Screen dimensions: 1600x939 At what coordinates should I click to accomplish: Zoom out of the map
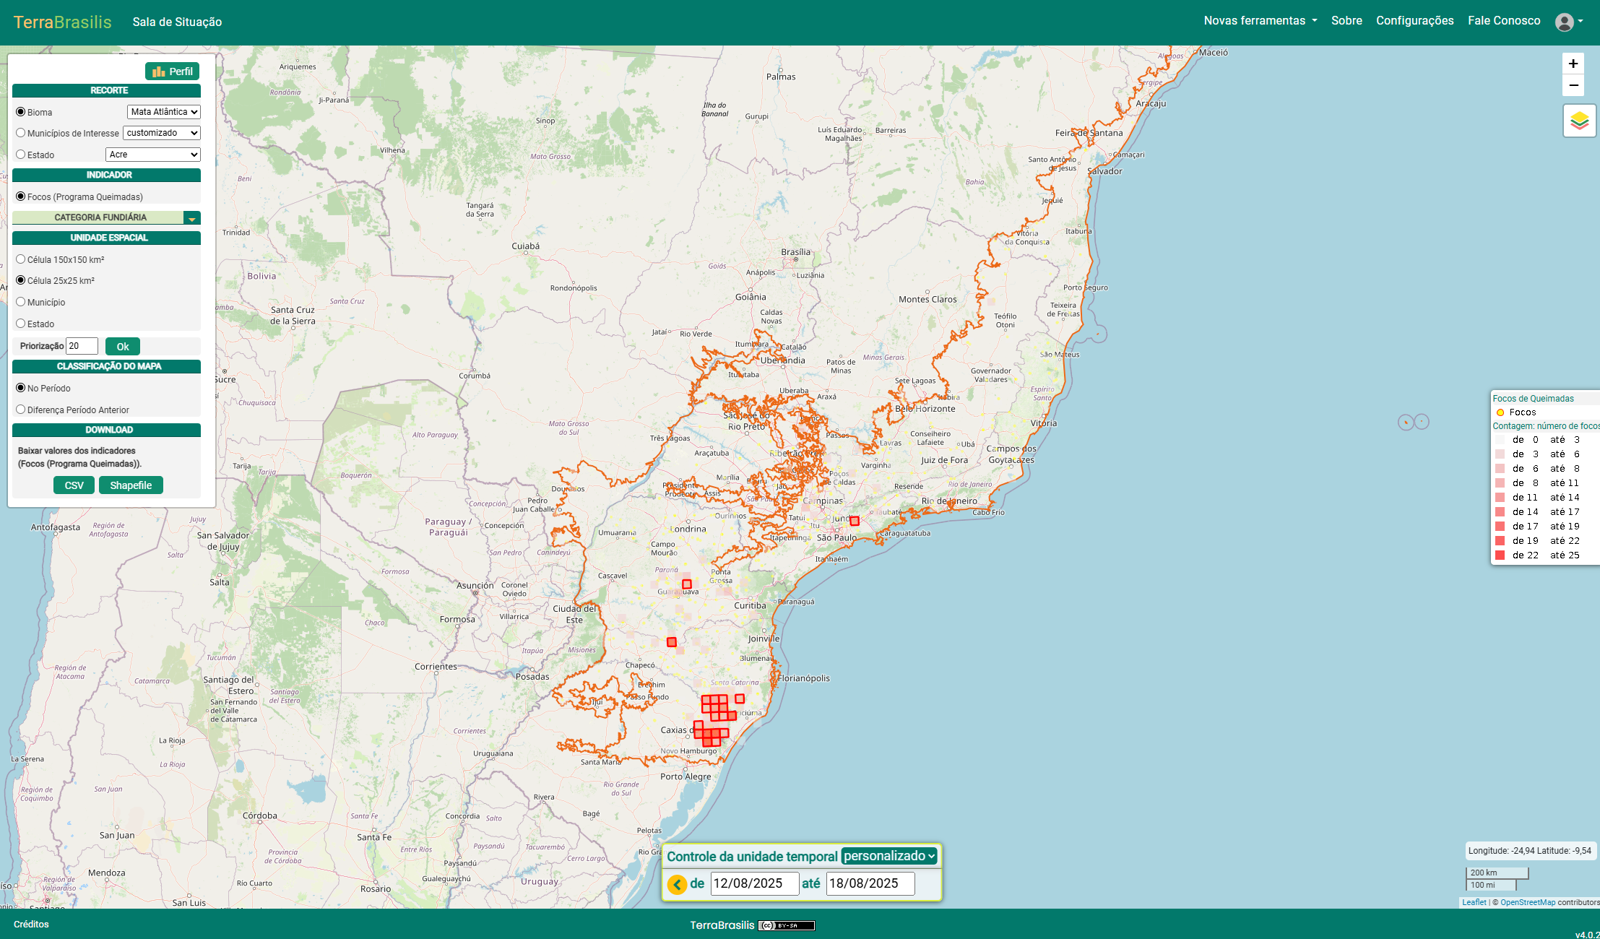(x=1573, y=86)
